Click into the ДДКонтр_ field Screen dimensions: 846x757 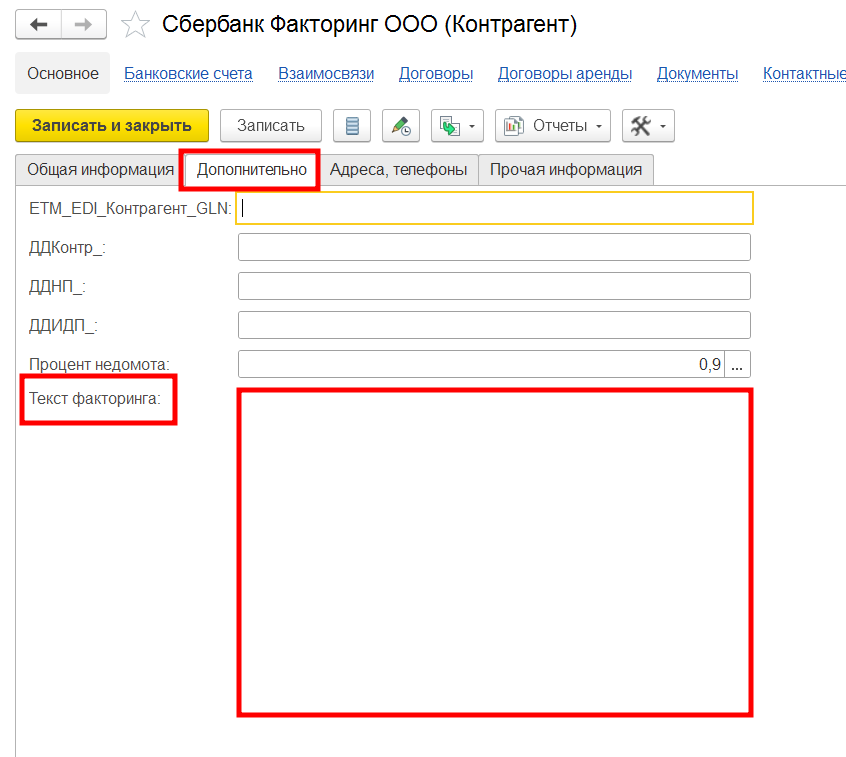(x=494, y=247)
